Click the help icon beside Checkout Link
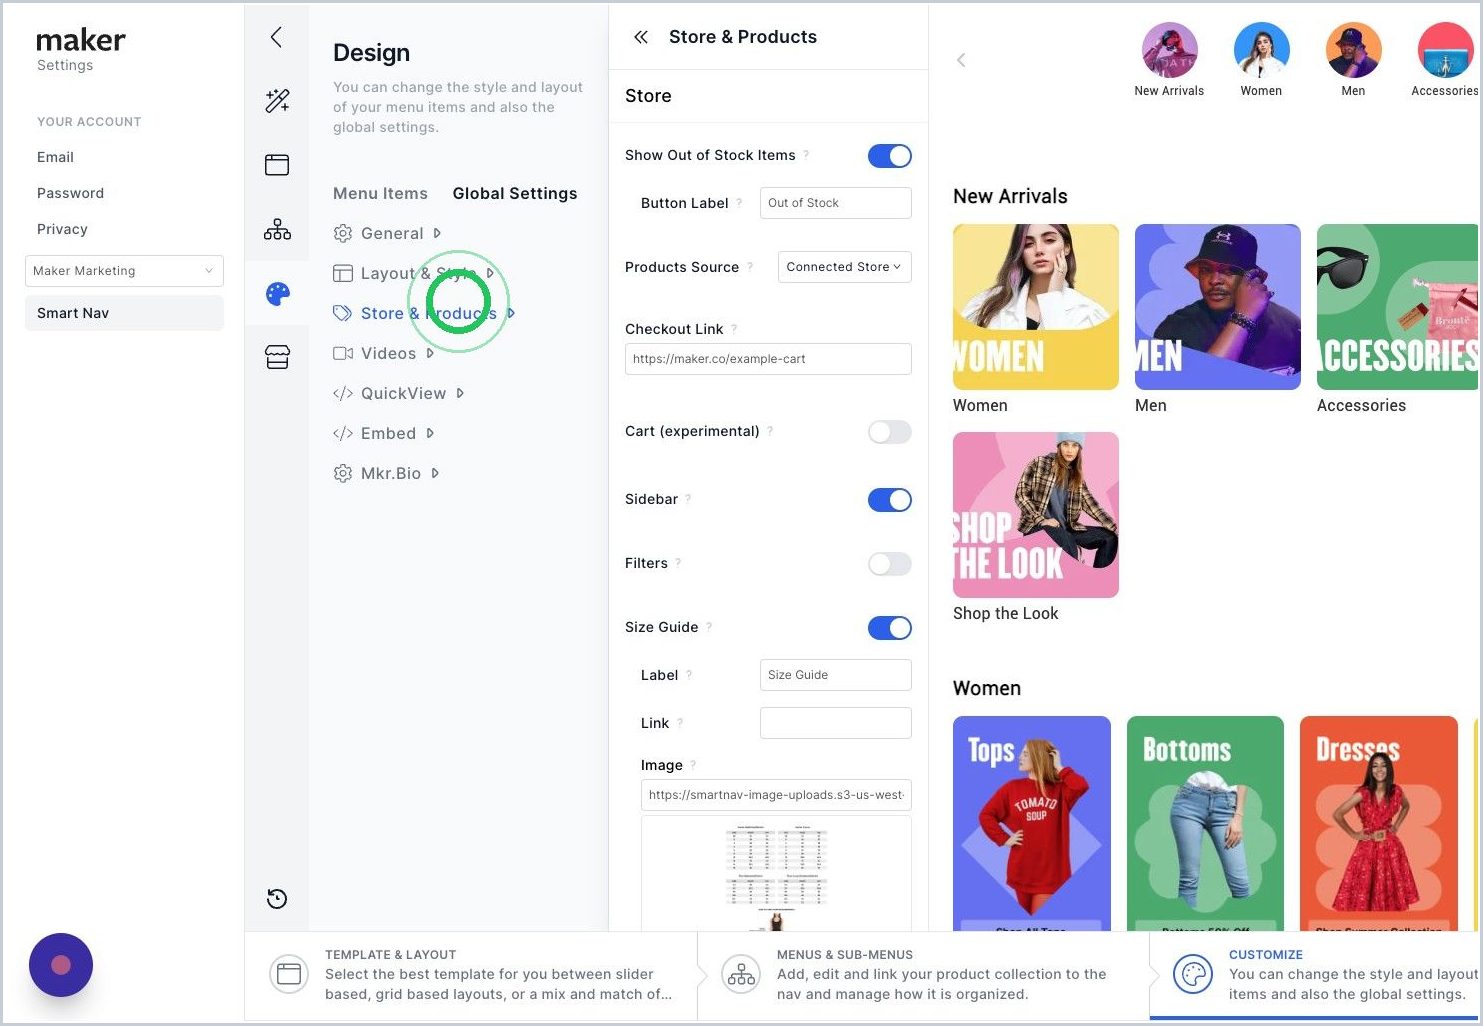The image size is (1483, 1026). [x=734, y=328]
